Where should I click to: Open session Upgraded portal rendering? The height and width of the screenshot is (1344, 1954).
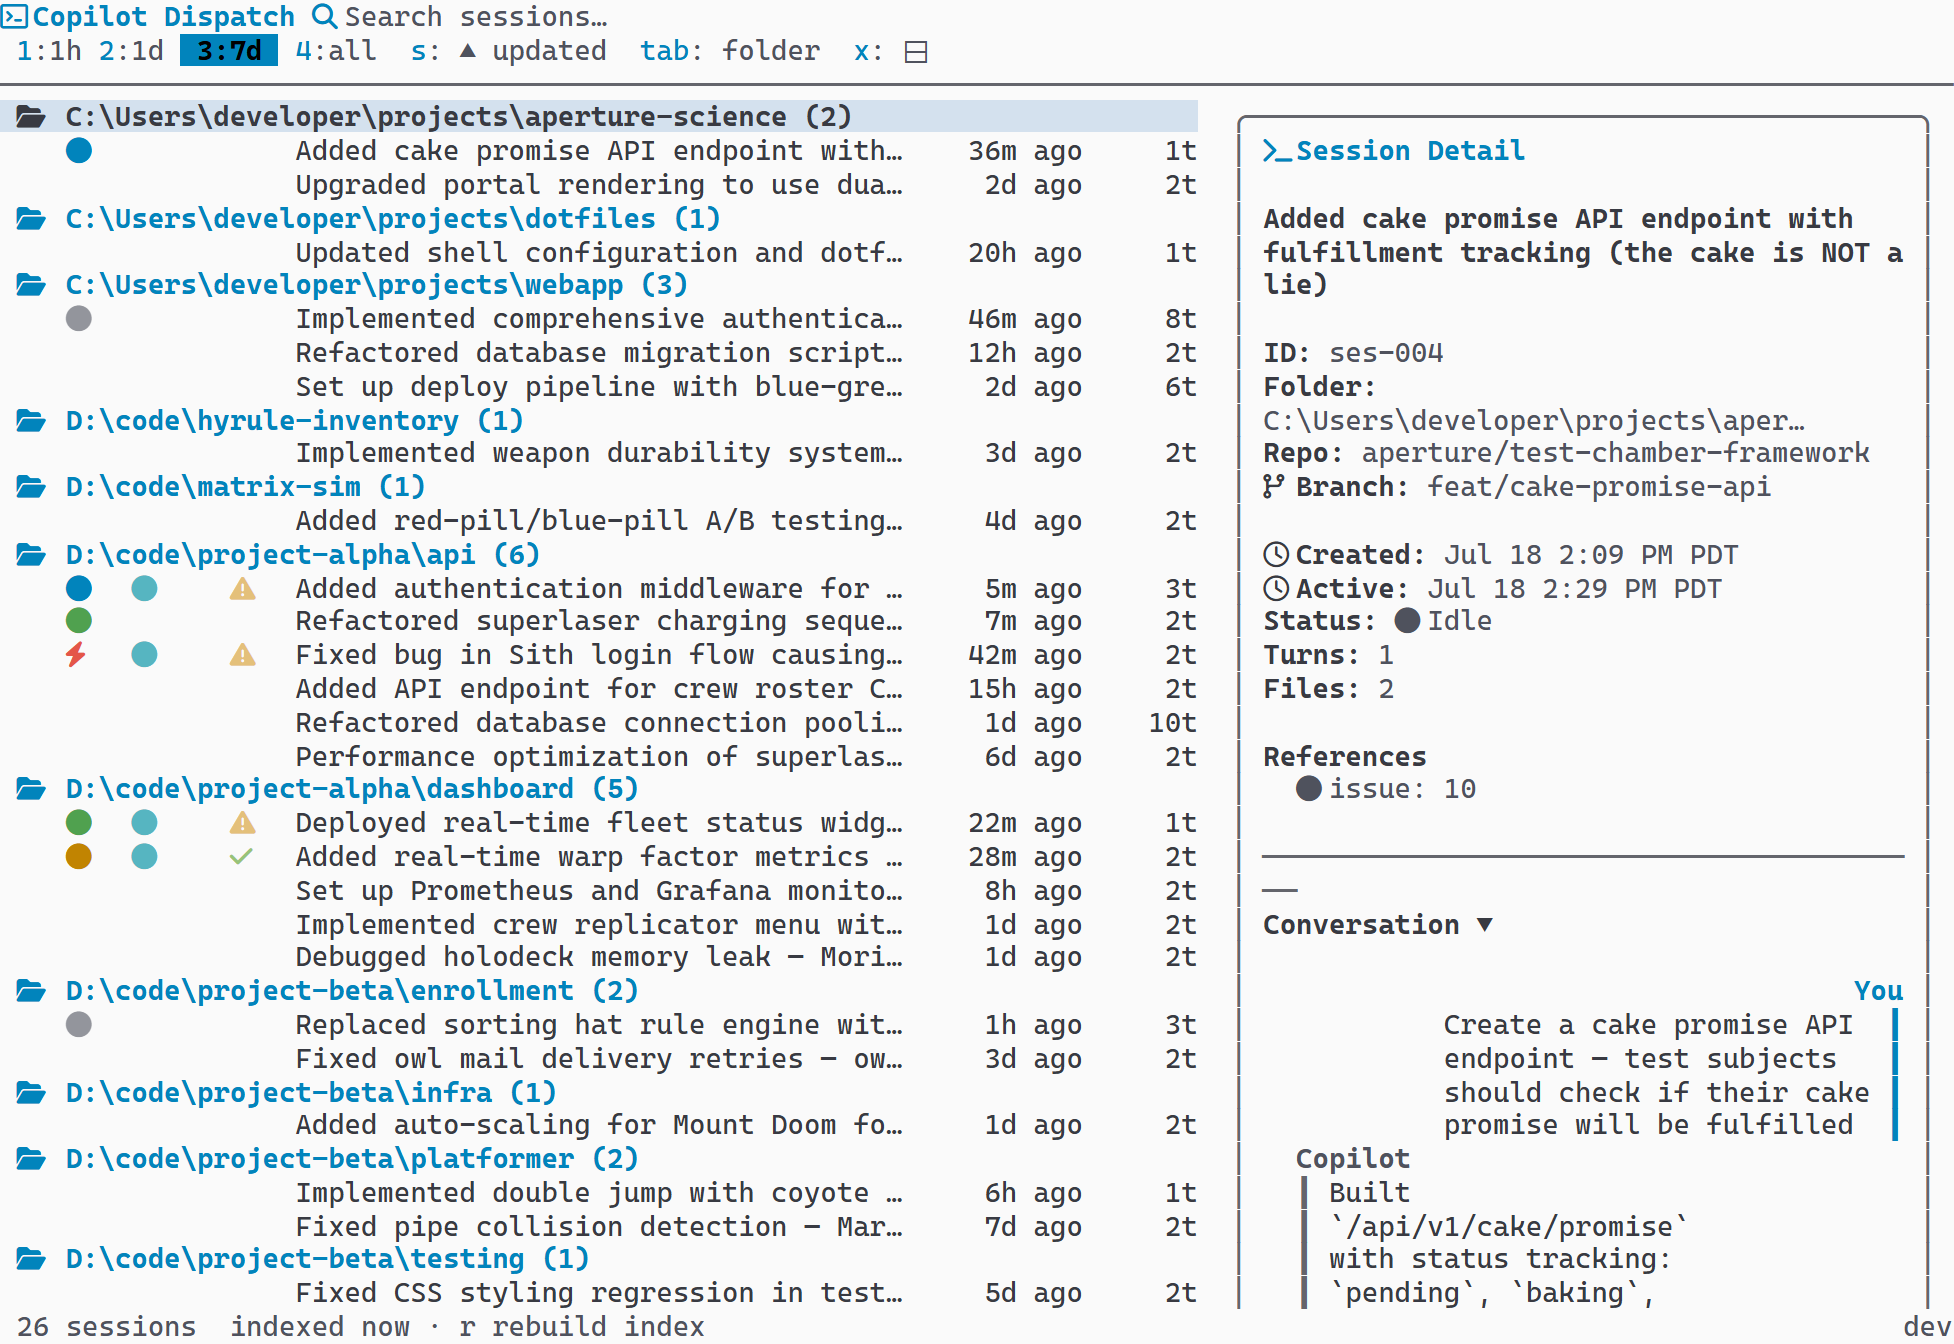point(599,185)
